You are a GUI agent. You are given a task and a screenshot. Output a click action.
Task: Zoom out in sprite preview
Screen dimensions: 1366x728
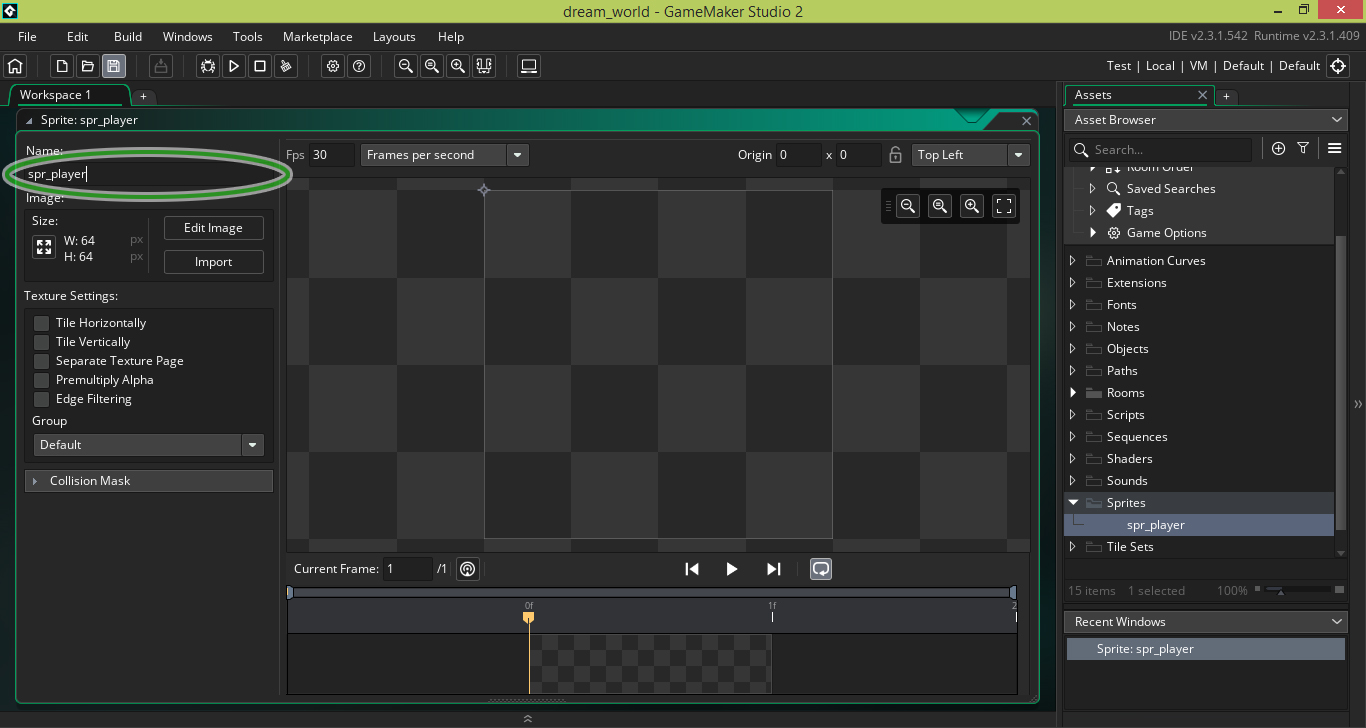pyautogui.click(x=908, y=206)
